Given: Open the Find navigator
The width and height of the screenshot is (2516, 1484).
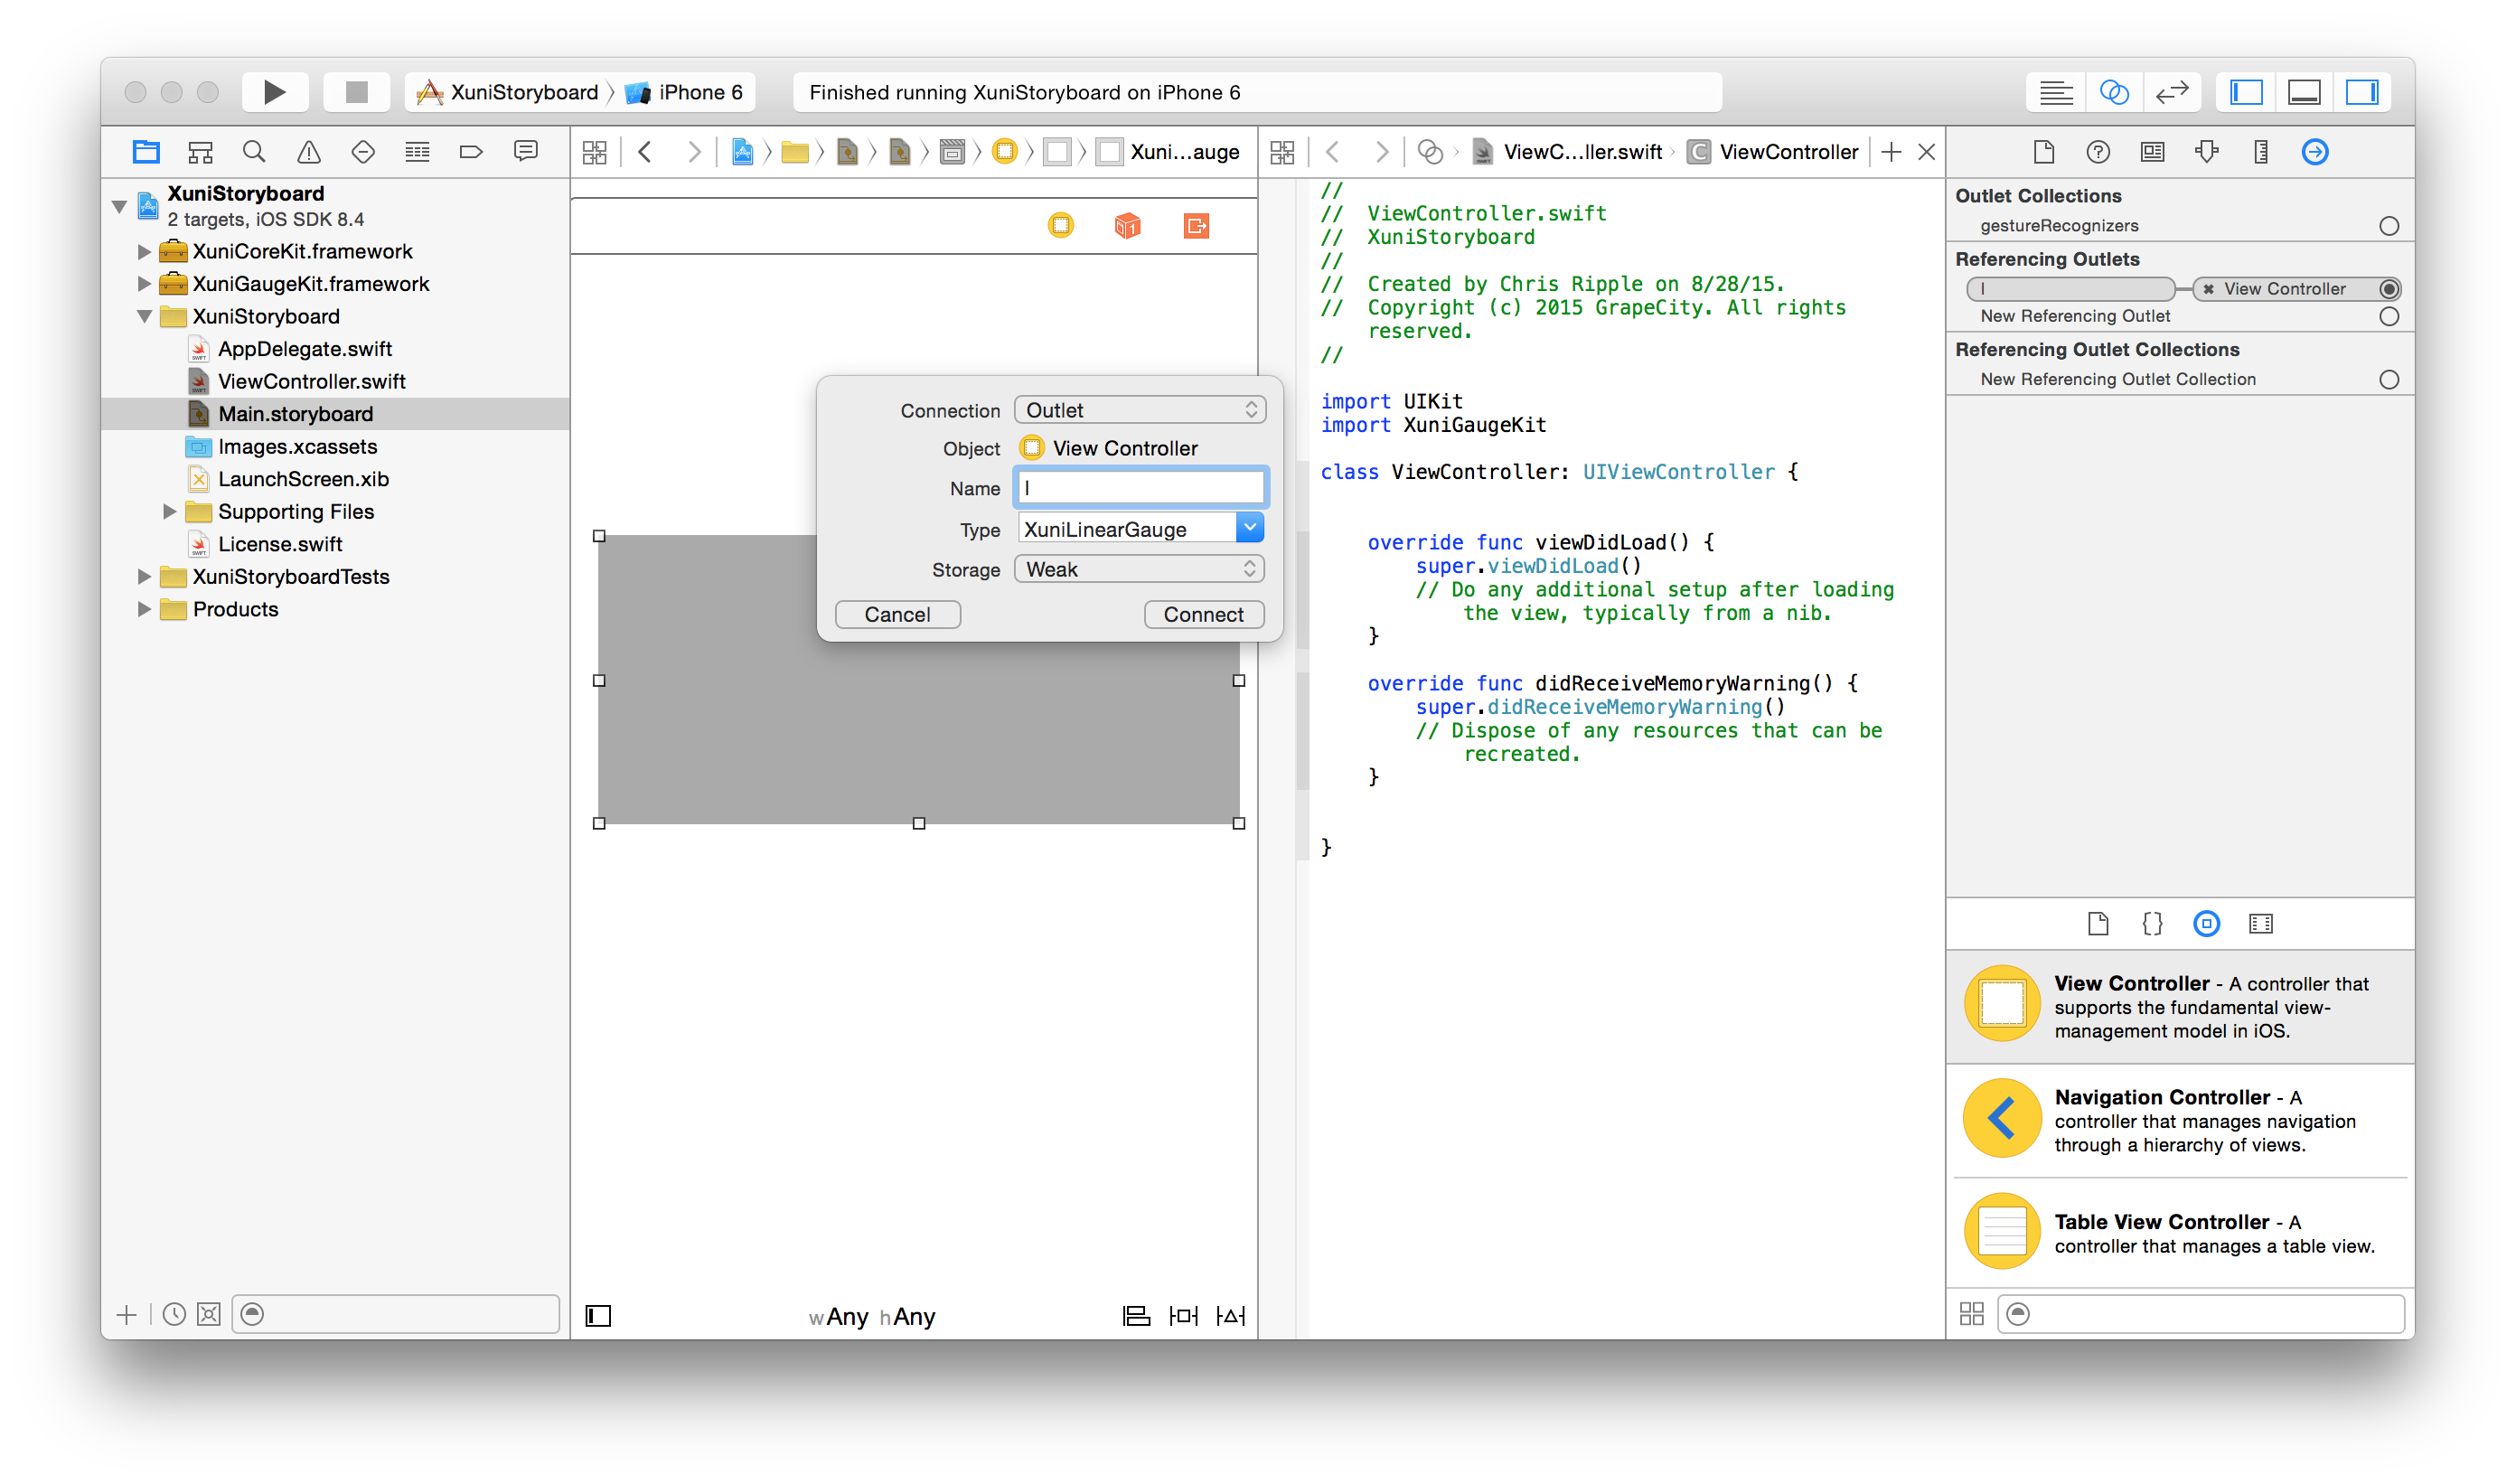Looking at the screenshot, I should click(x=254, y=152).
